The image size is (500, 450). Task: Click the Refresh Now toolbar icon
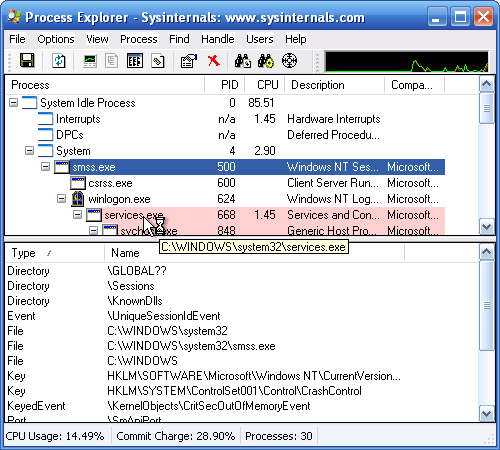[x=59, y=61]
